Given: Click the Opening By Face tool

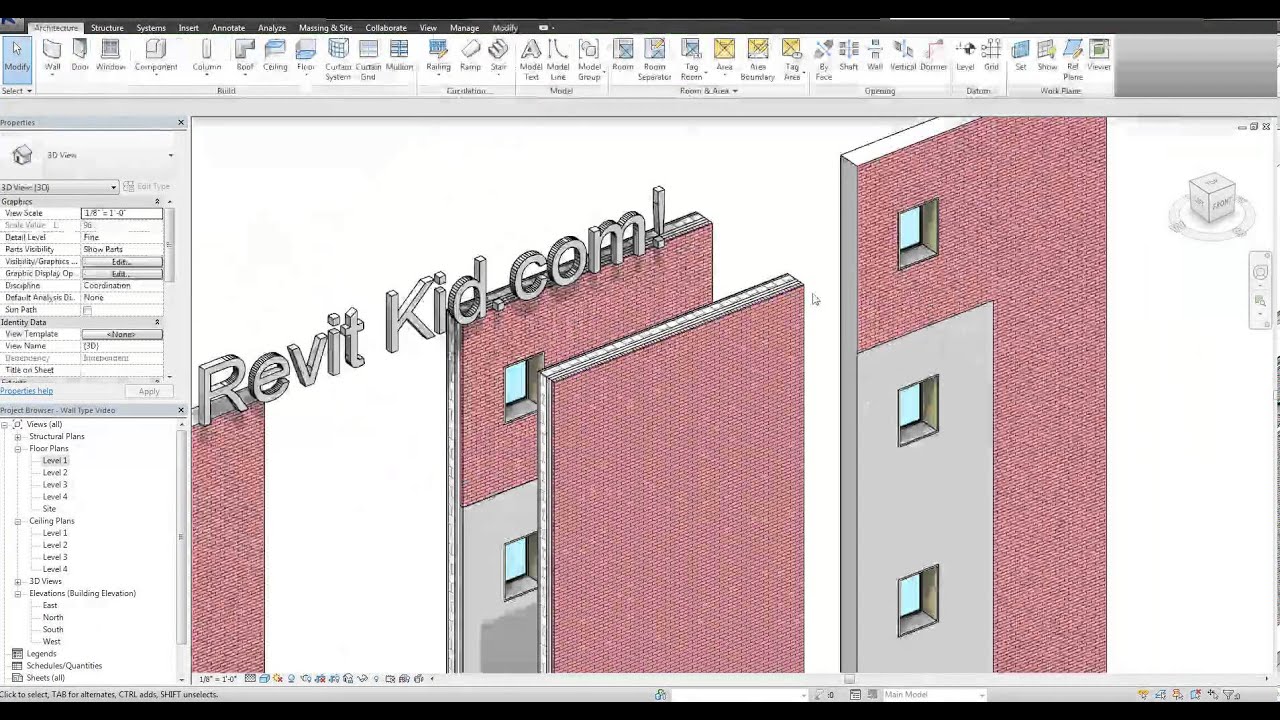Looking at the screenshot, I should (823, 60).
